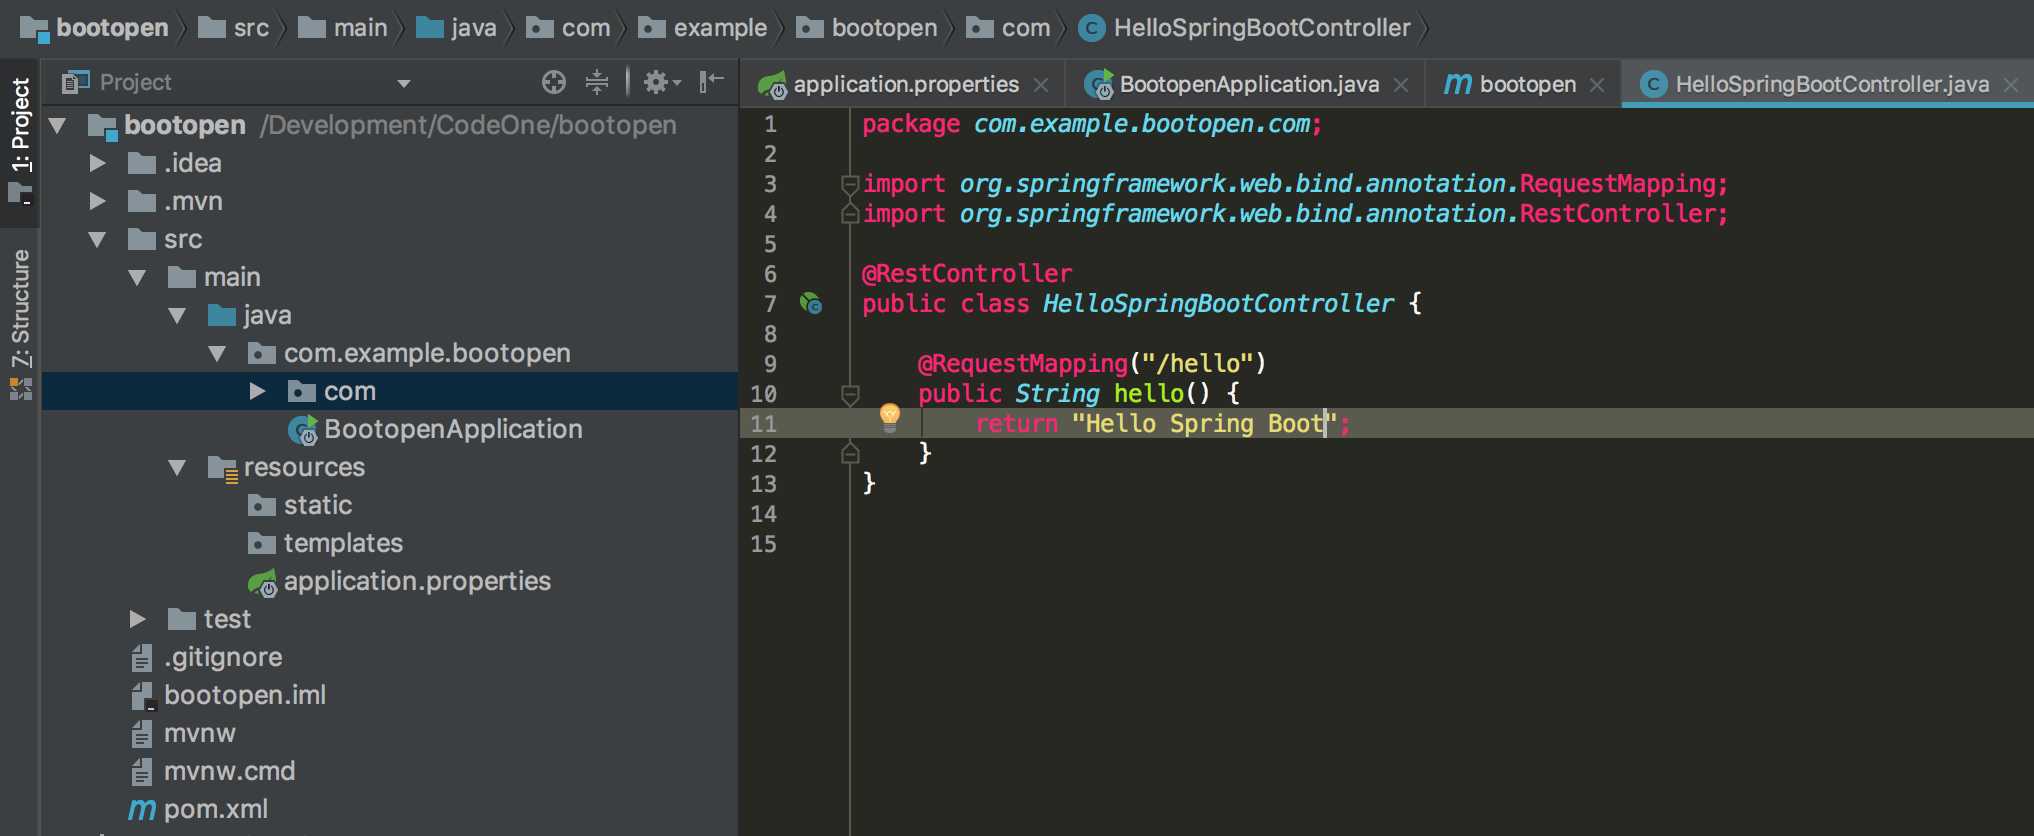This screenshot has height=836, width=2034.
Task: Close the bootopen Maven tab
Action: 1597,85
